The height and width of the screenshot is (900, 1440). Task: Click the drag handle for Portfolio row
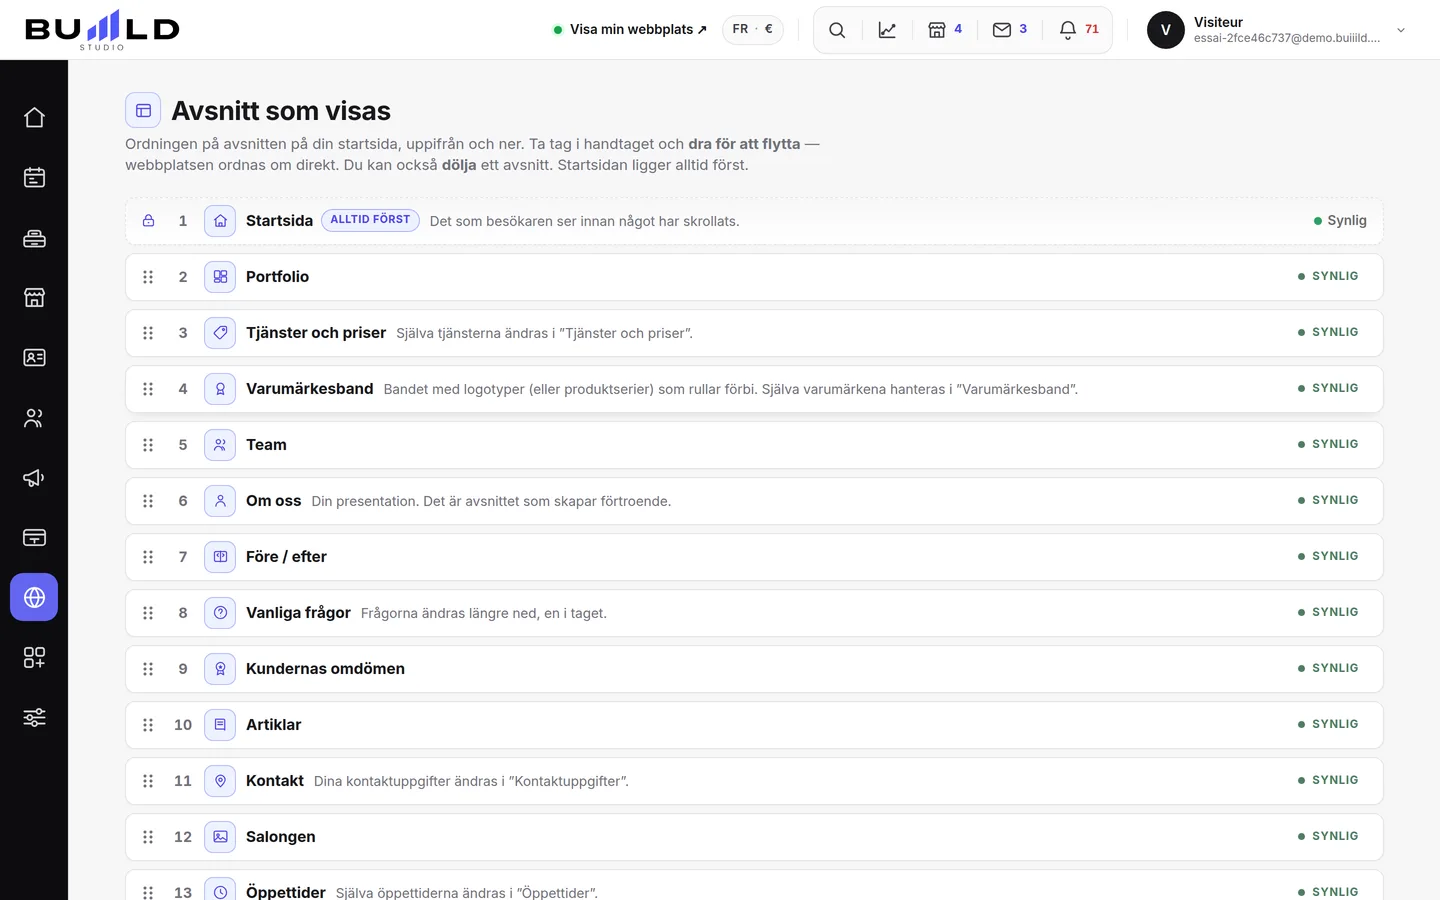(148, 277)
